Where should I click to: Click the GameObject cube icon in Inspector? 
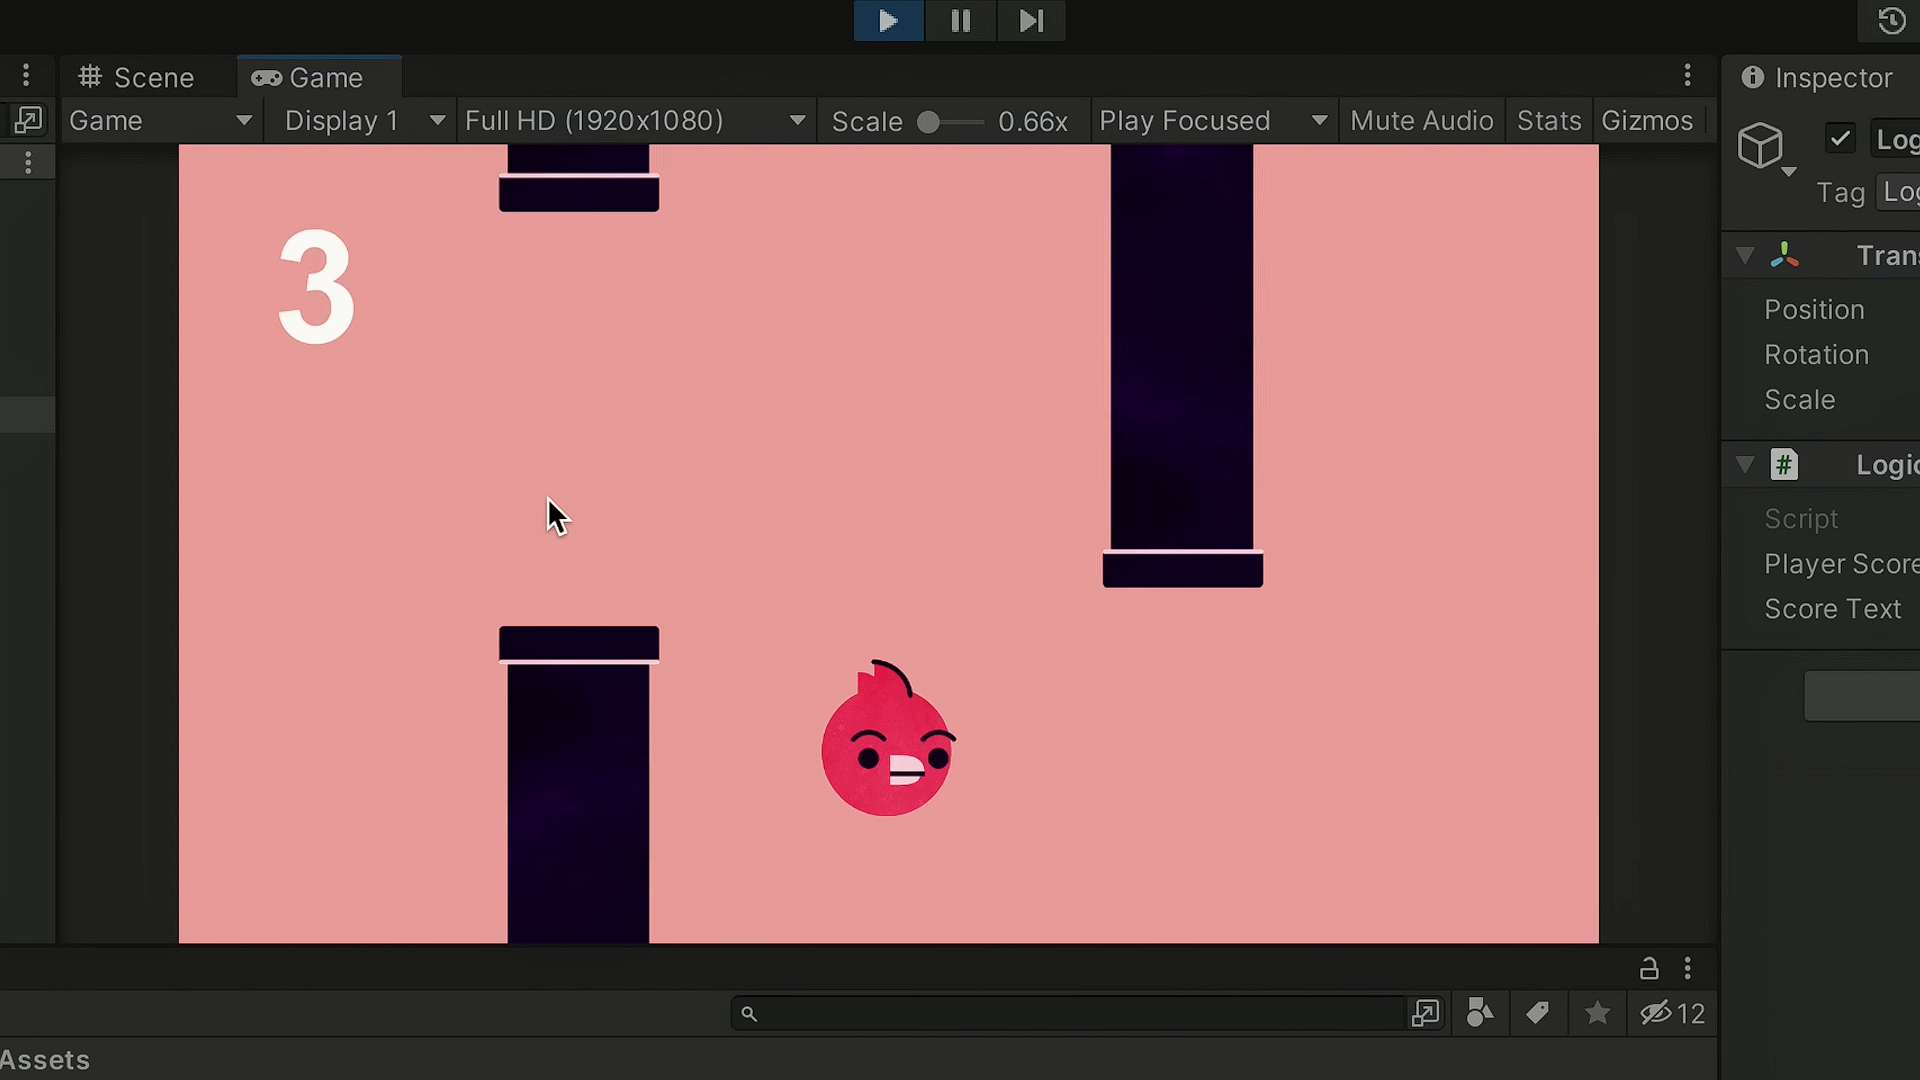tap(1760, 146)
